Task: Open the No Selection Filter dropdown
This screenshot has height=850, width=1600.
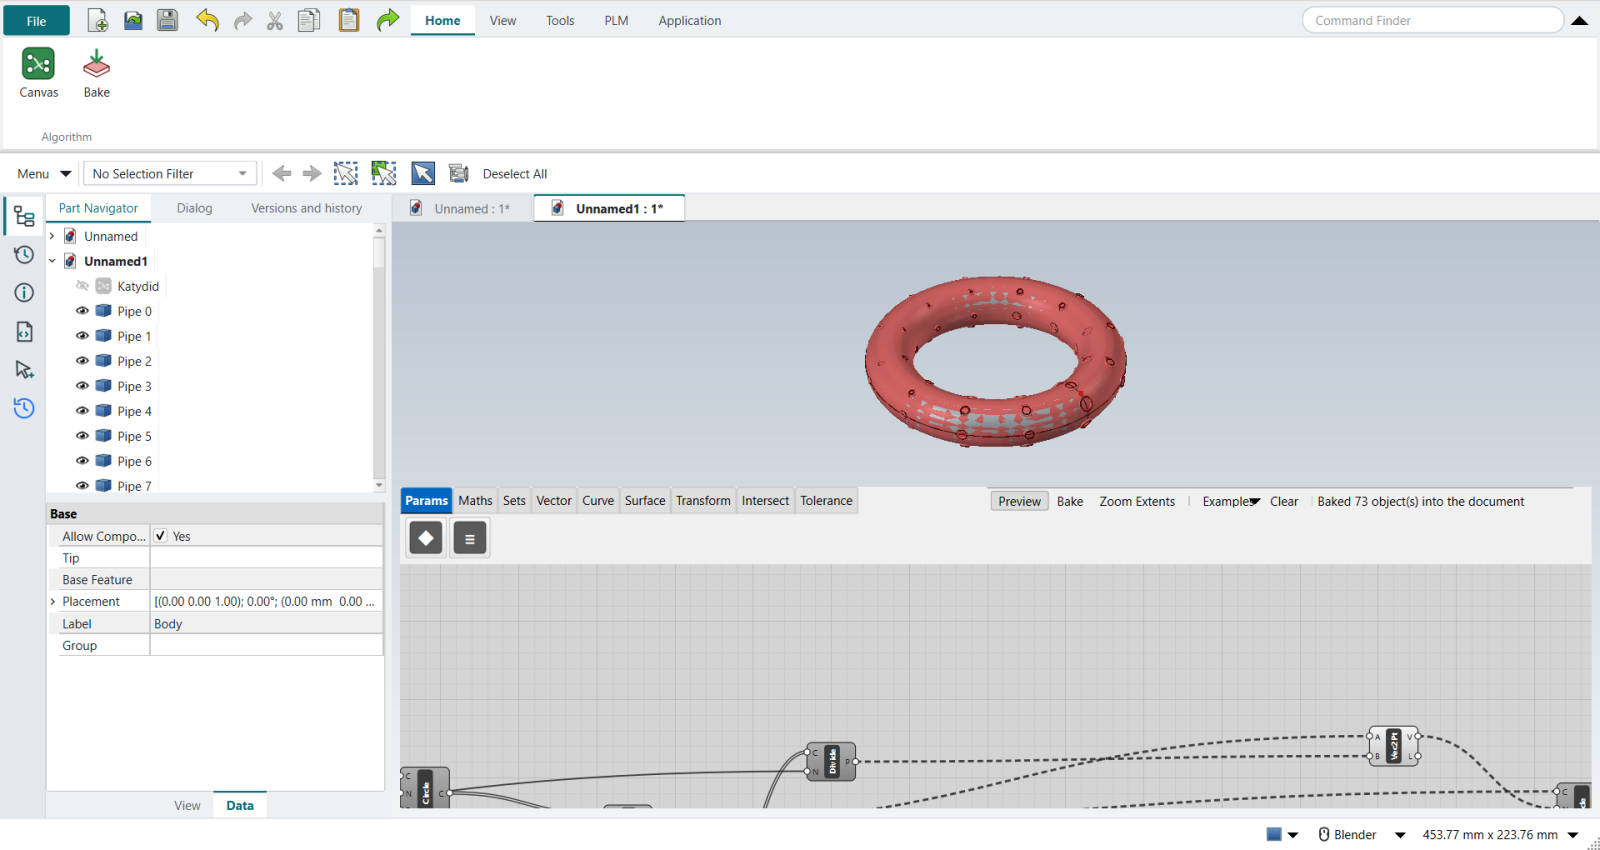Action: [170, 173]
